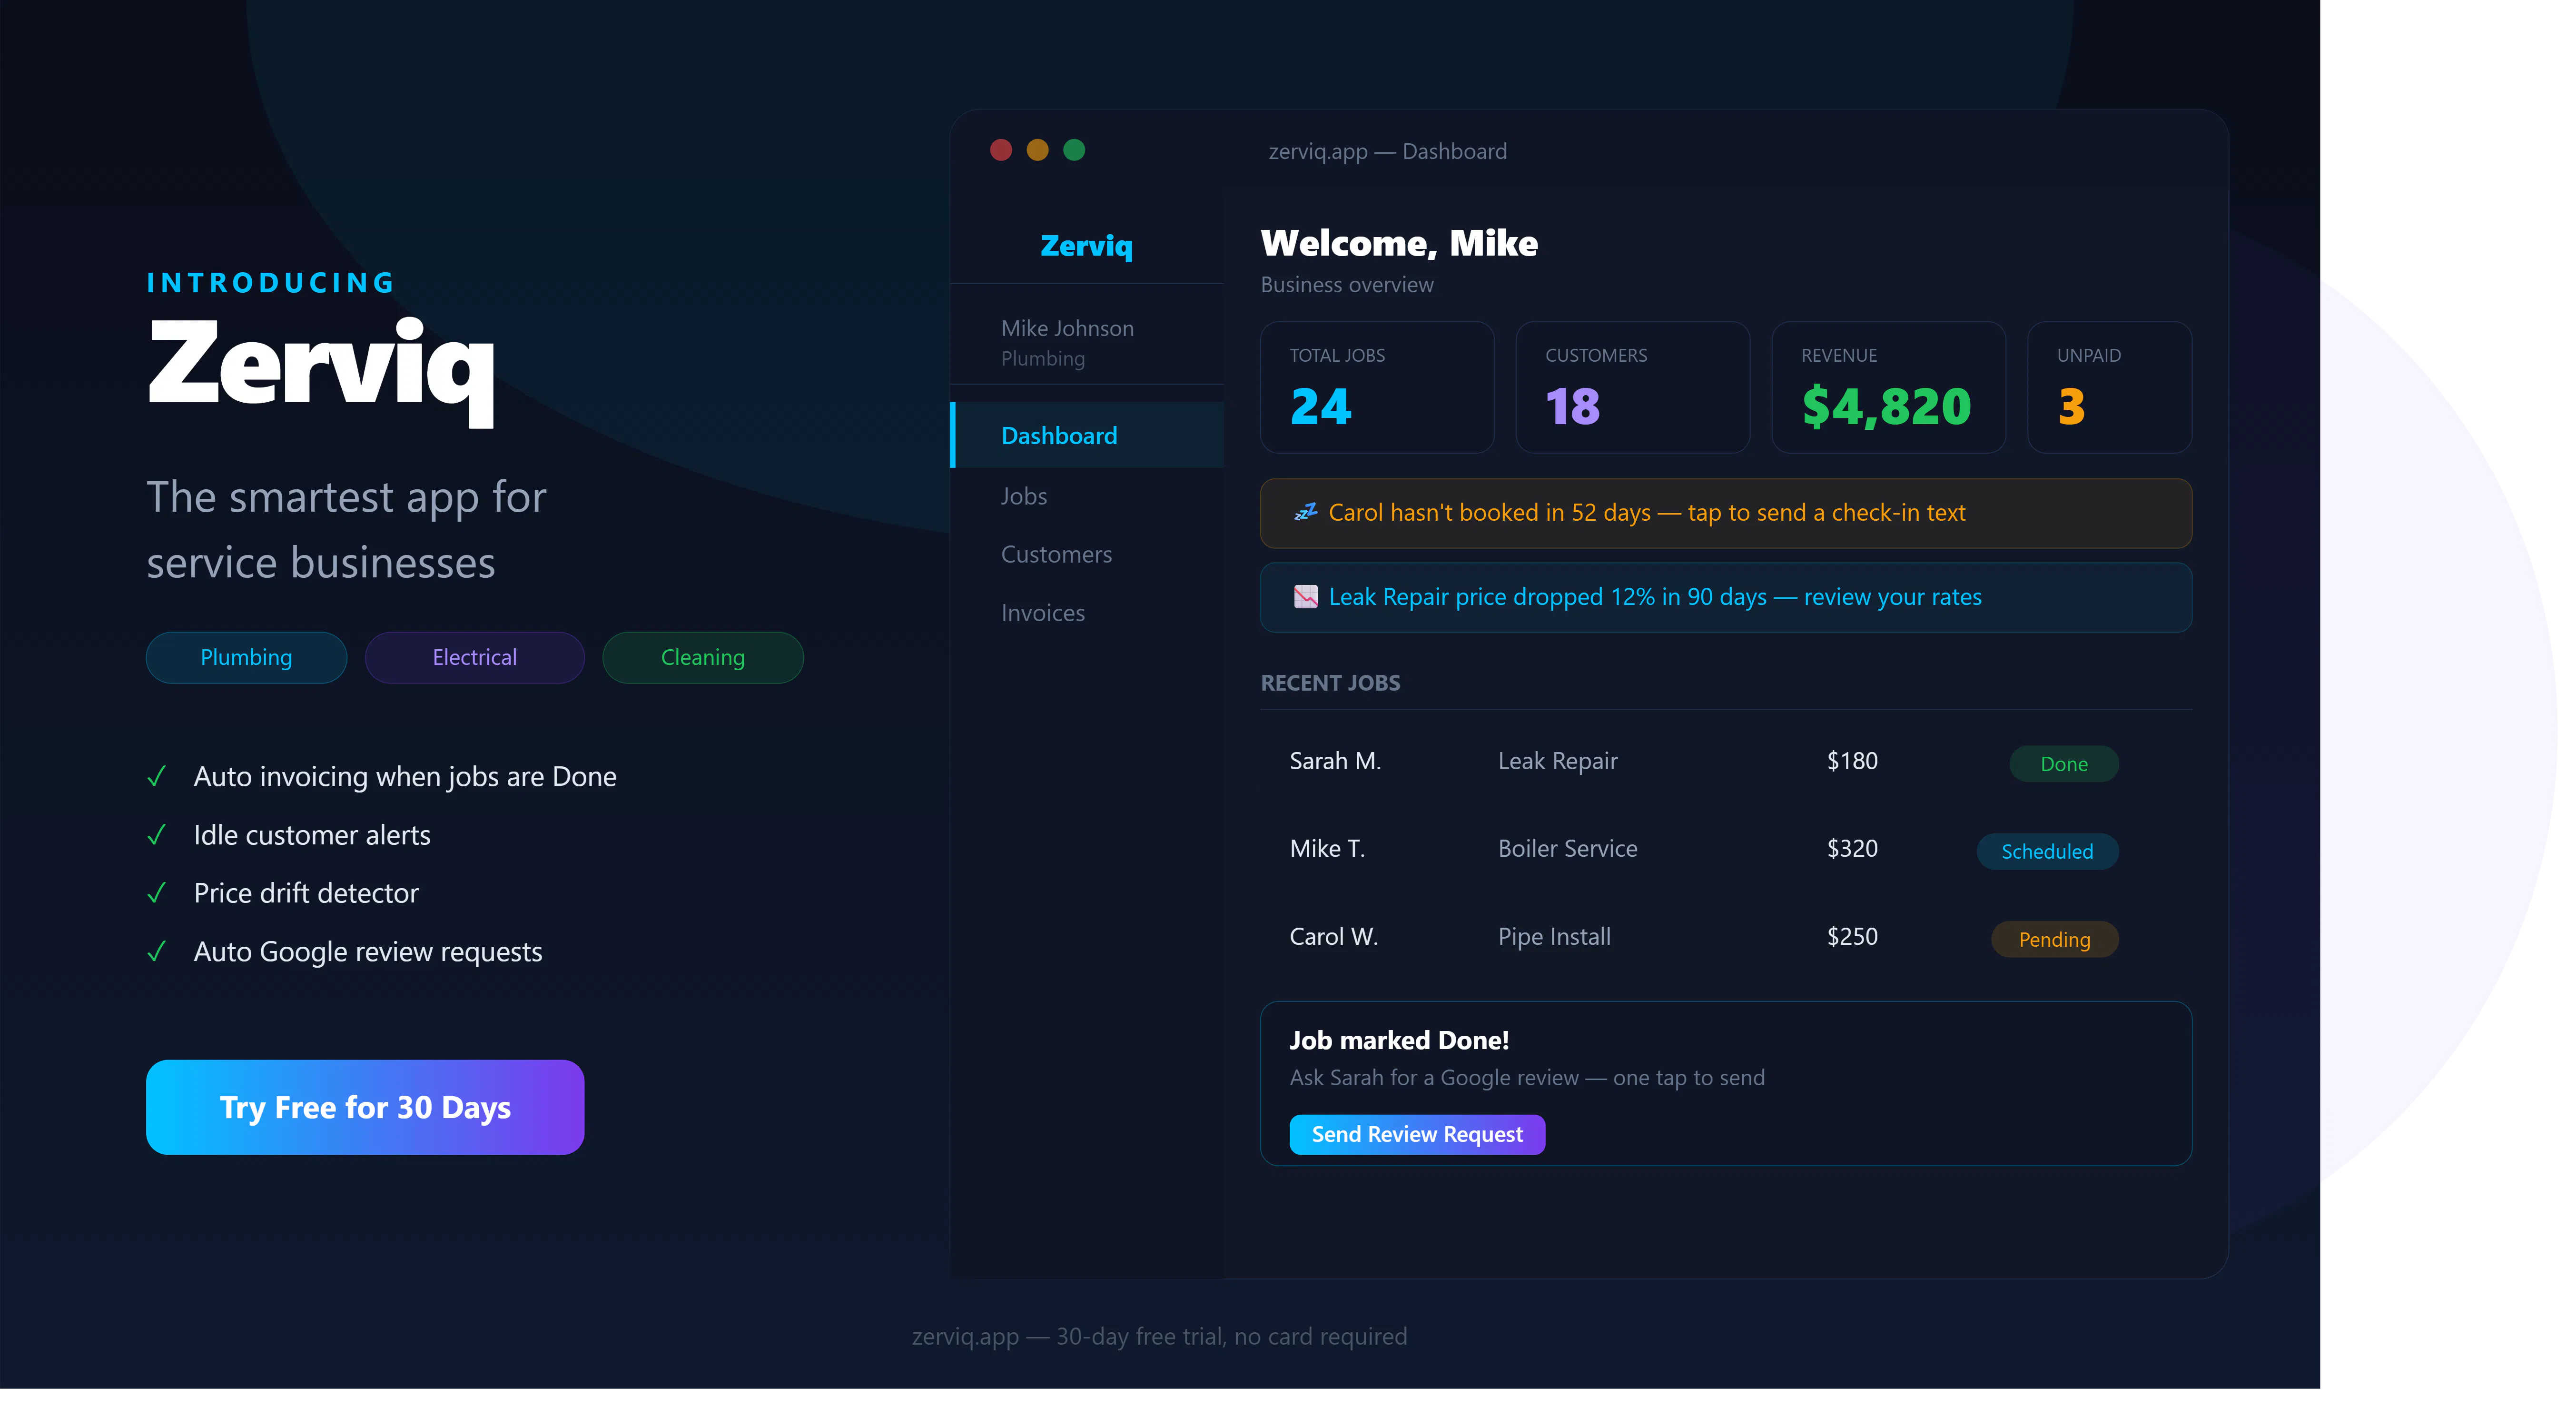2576x1407 pixels.
Task: Click the sleeping zzz icon in Carol alert
Action: pyautogui.click(x=1306, y=512)
